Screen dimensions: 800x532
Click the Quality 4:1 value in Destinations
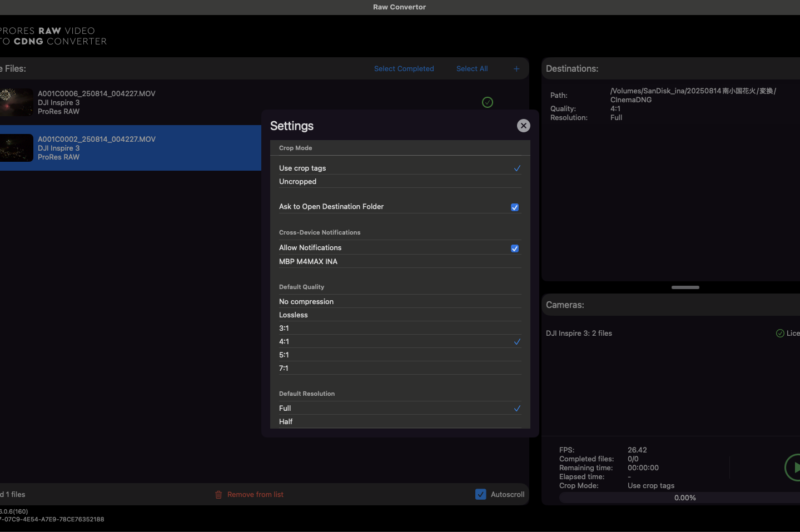point(615,109)
